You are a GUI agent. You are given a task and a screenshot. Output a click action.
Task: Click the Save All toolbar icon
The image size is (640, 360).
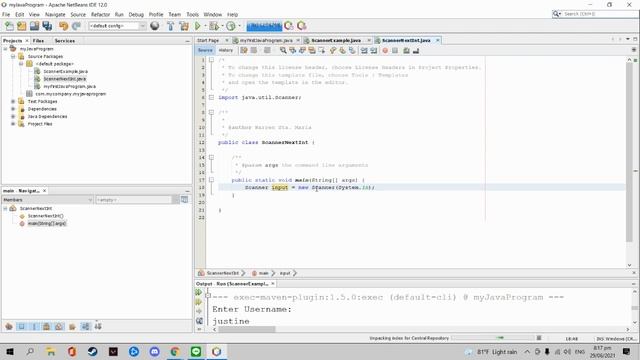coord(47,26)
